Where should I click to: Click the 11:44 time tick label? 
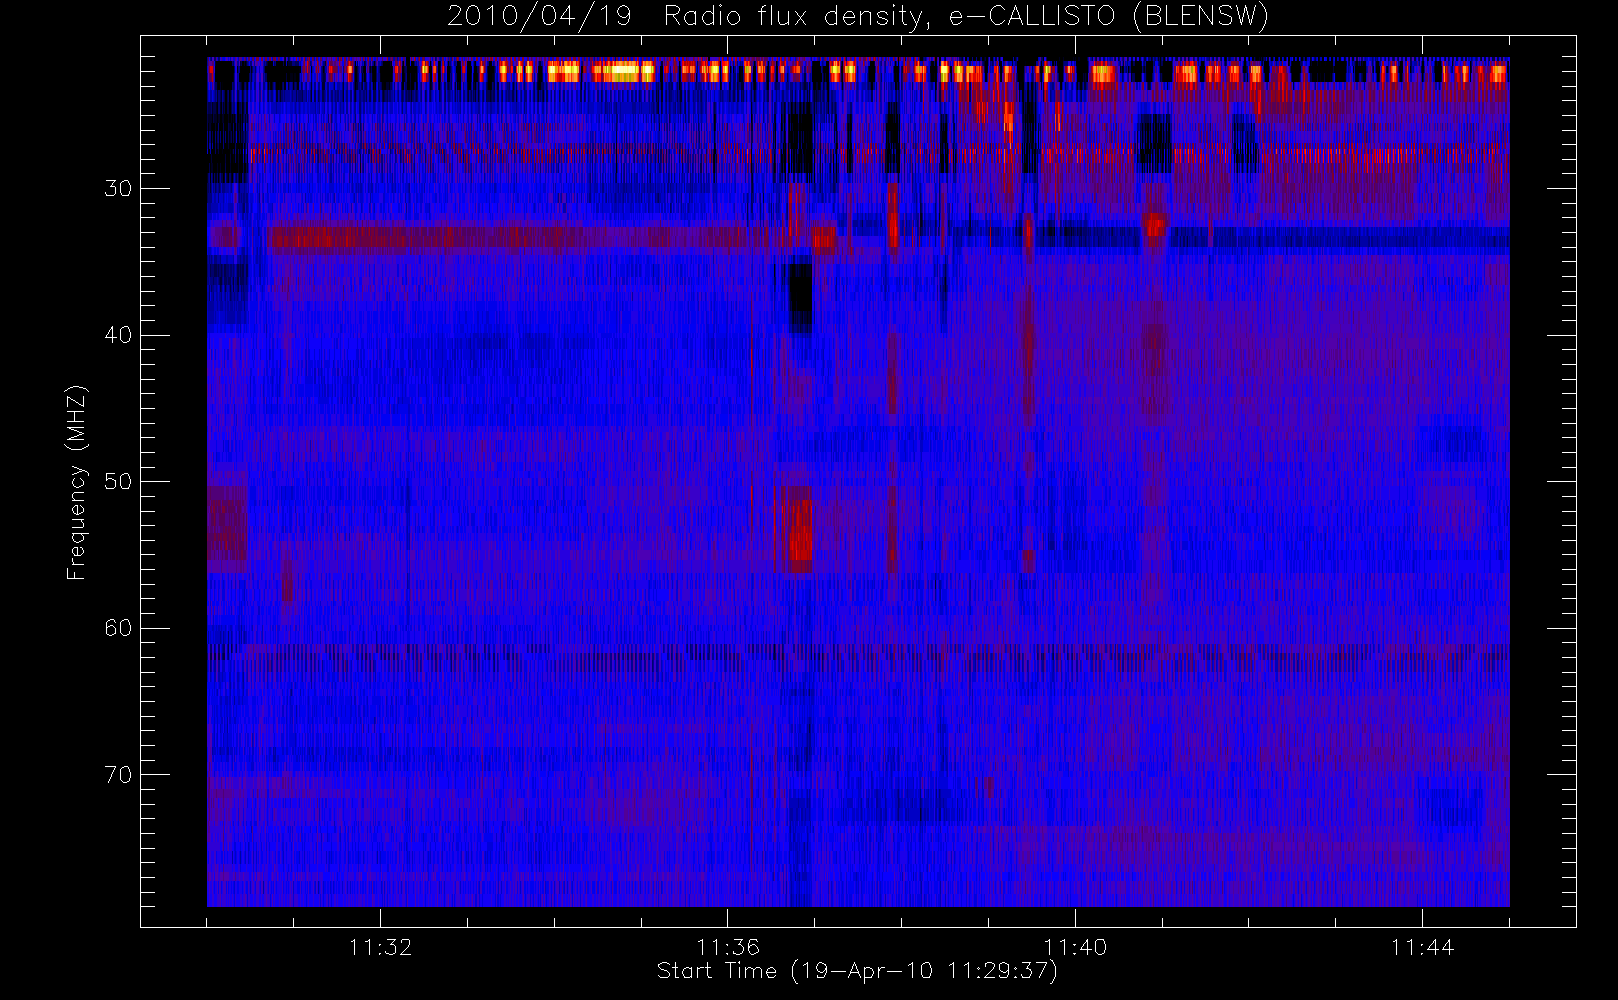1422,947
